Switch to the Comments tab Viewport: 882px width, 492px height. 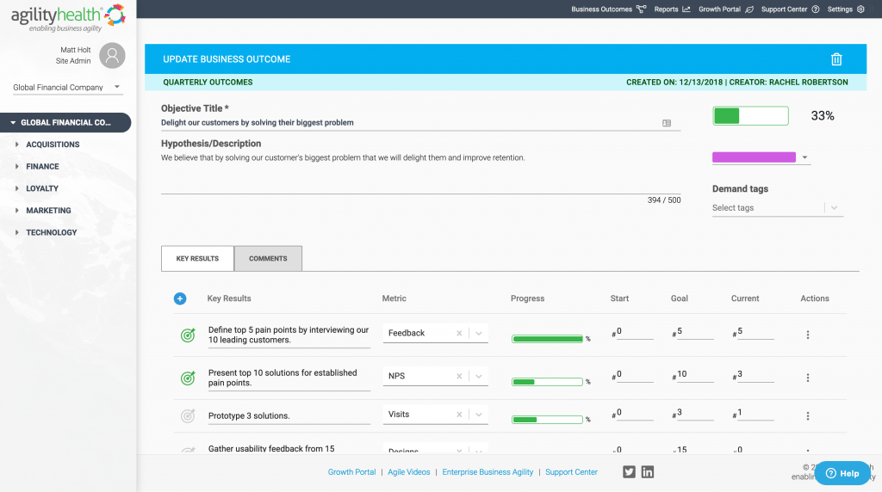point(268,259)
